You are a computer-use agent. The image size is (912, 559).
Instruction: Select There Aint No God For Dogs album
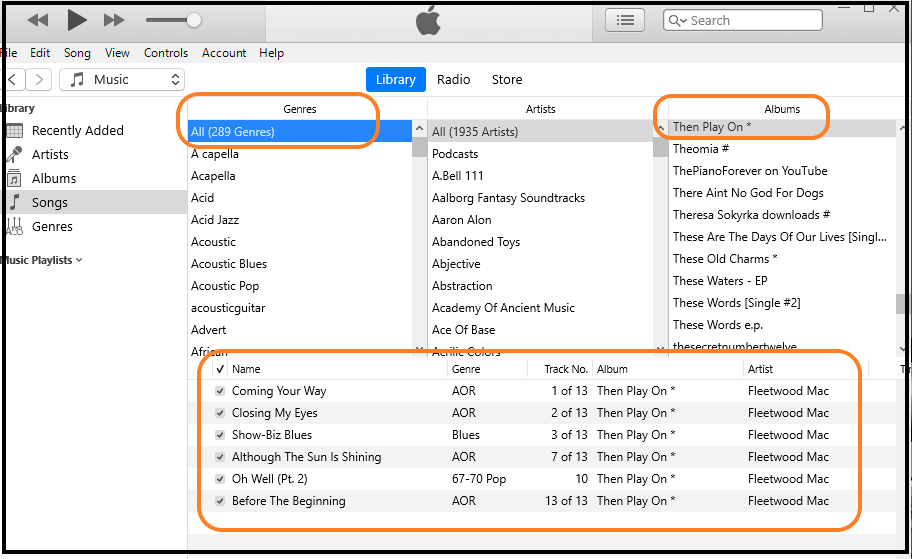click(748, 193)
